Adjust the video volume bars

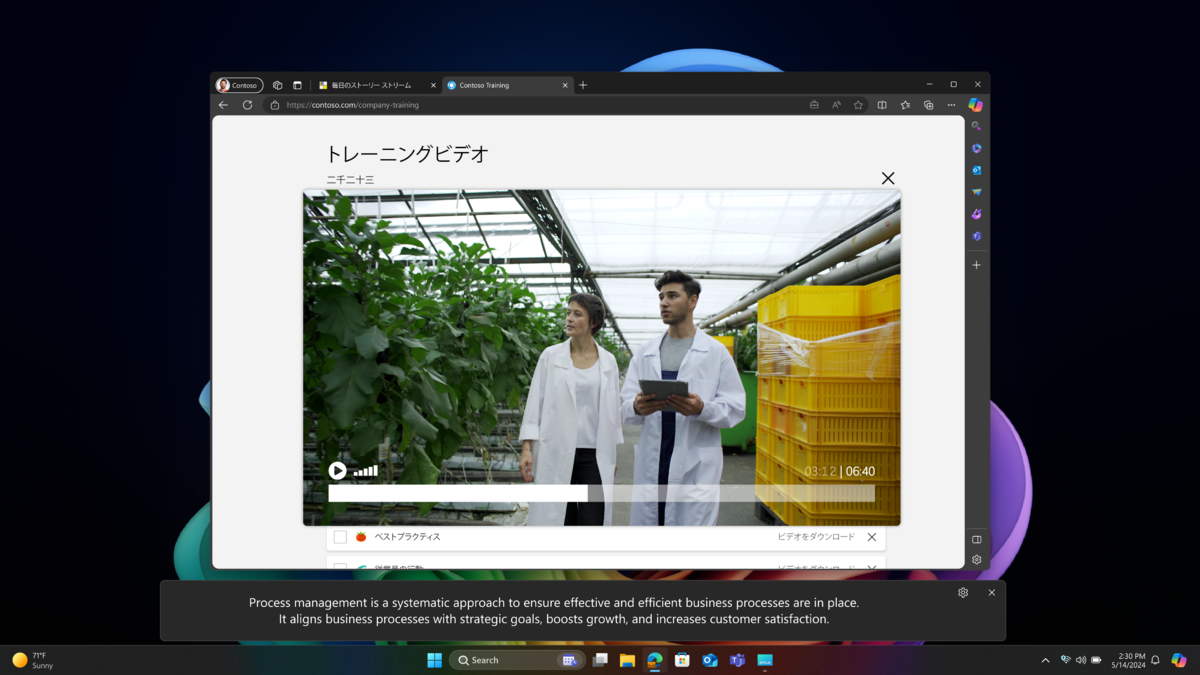click(x=366, y=471)
